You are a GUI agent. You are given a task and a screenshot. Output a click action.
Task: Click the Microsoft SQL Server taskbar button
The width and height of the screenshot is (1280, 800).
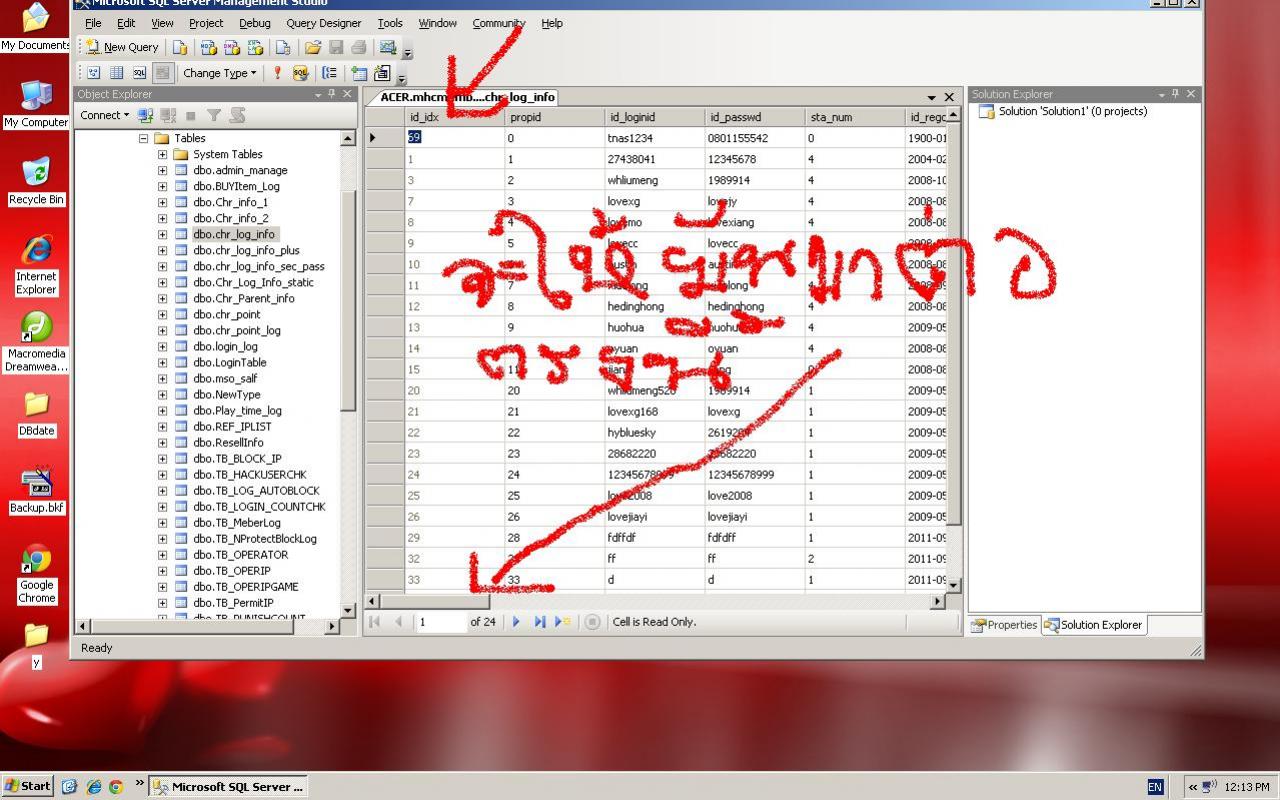point(228,786)
